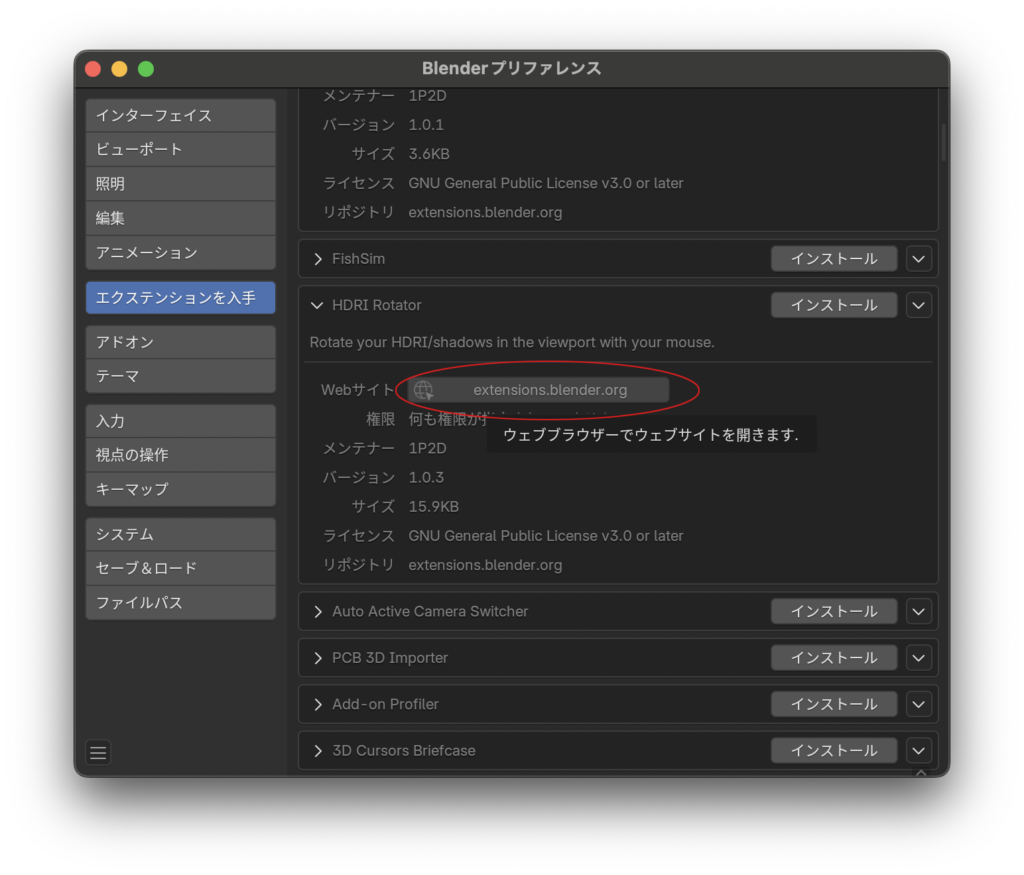Install the HDRI Rotator extension
The image size is (1024, 875).
834,306
